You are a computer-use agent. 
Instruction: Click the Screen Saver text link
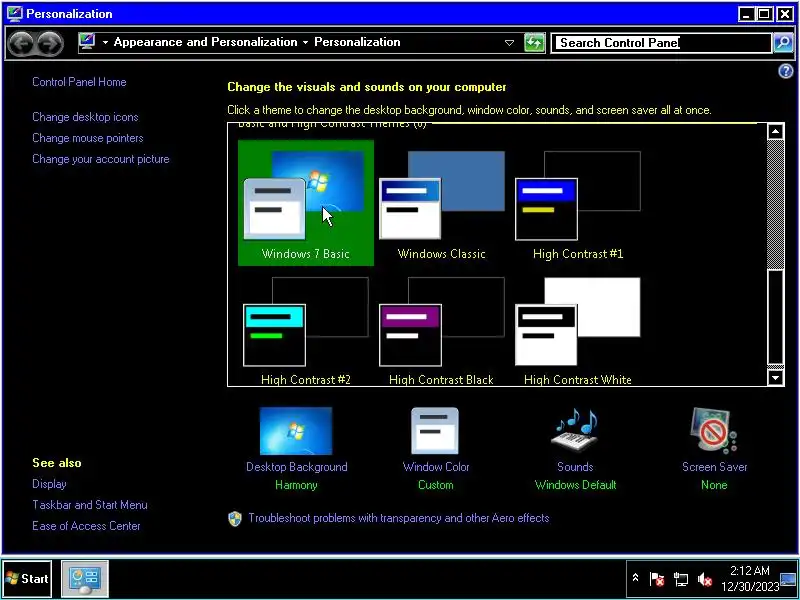714,467
